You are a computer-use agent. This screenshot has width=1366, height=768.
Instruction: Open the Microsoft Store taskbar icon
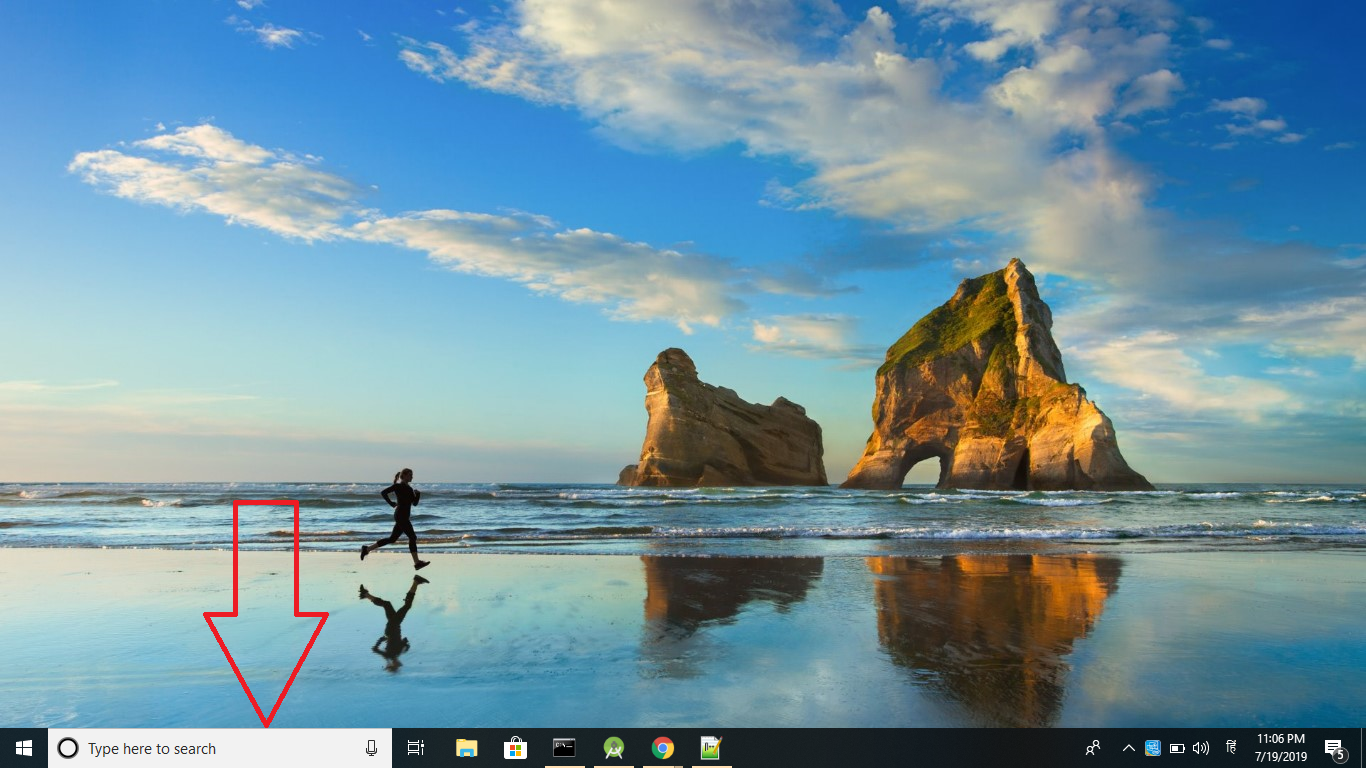pos(515,748)
